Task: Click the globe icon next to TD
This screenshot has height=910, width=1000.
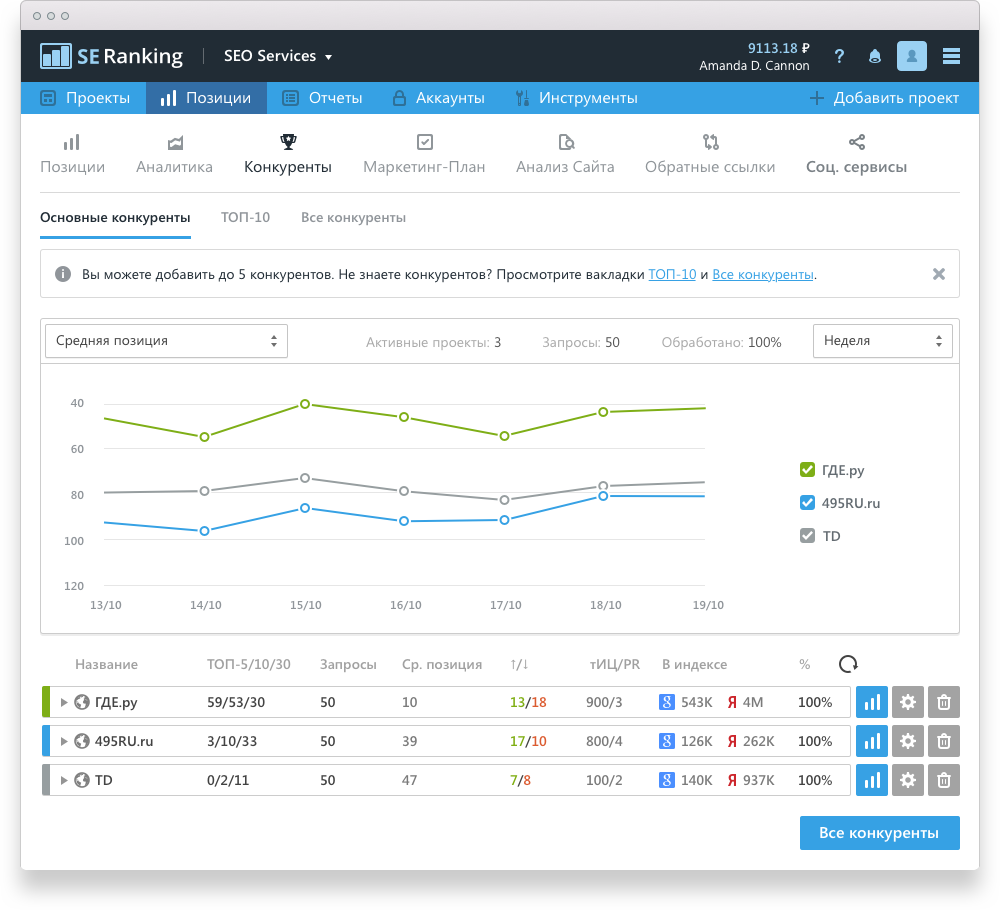Action: pyautogui.click(x=82, y=780)
